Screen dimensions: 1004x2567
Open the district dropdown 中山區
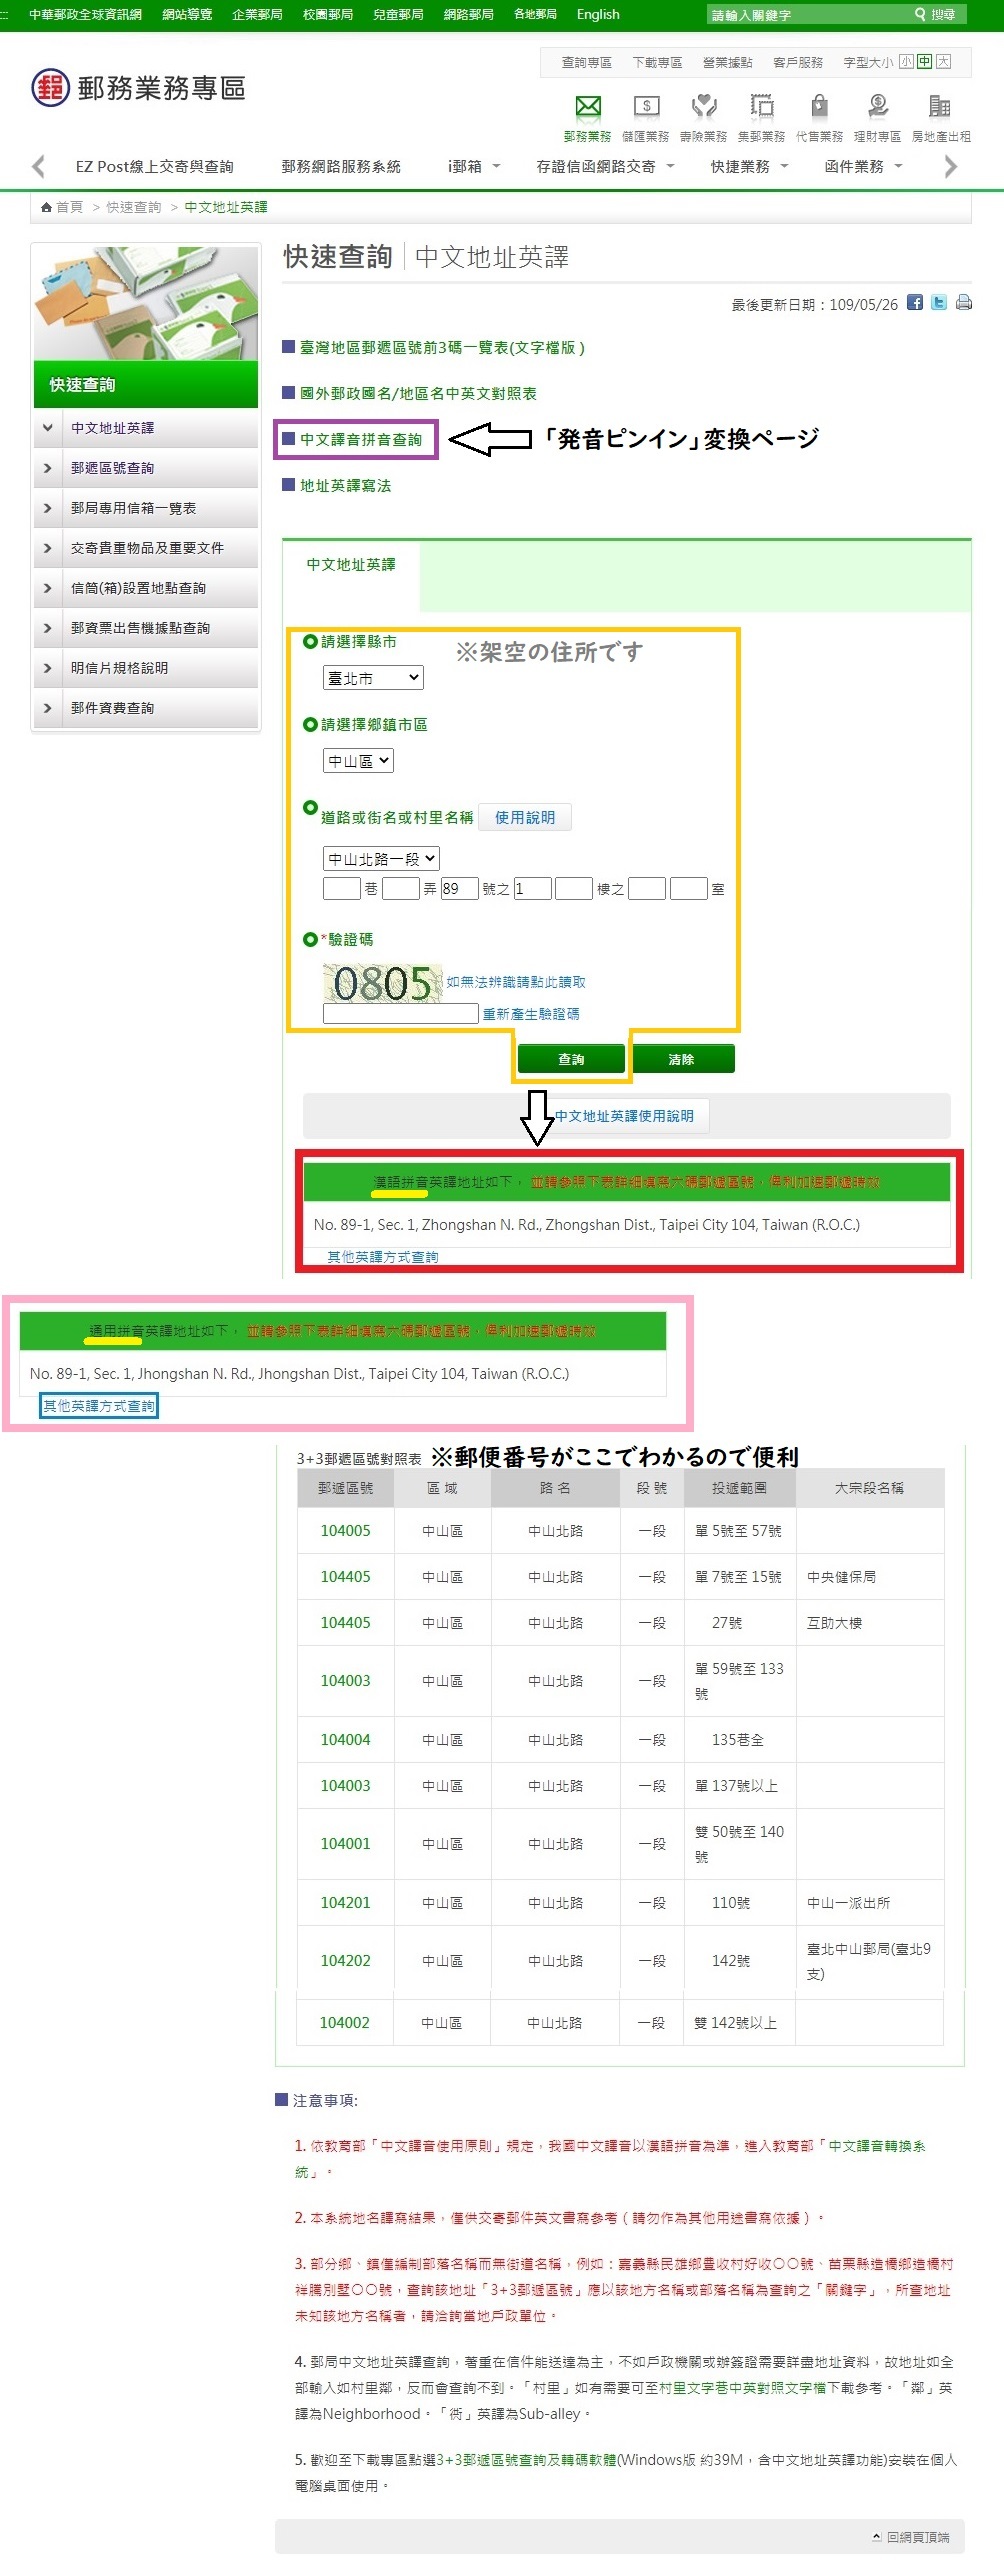pos(358,761)
